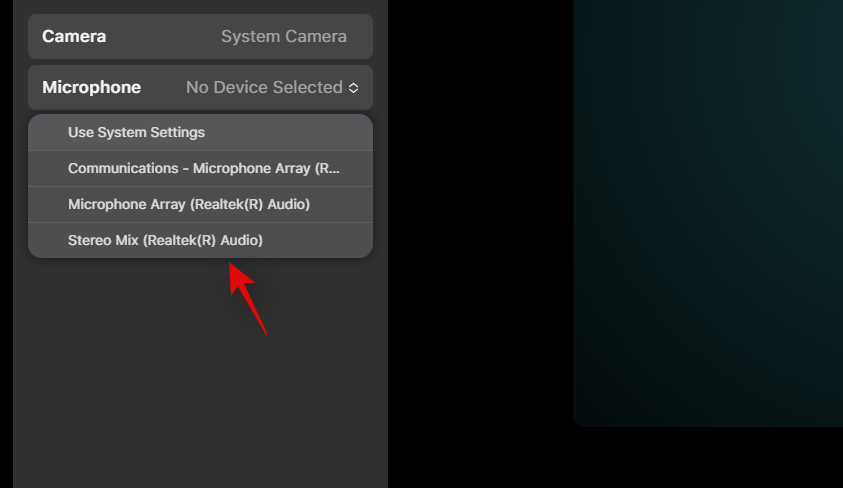Select Use System Settings for microphone

136,132
